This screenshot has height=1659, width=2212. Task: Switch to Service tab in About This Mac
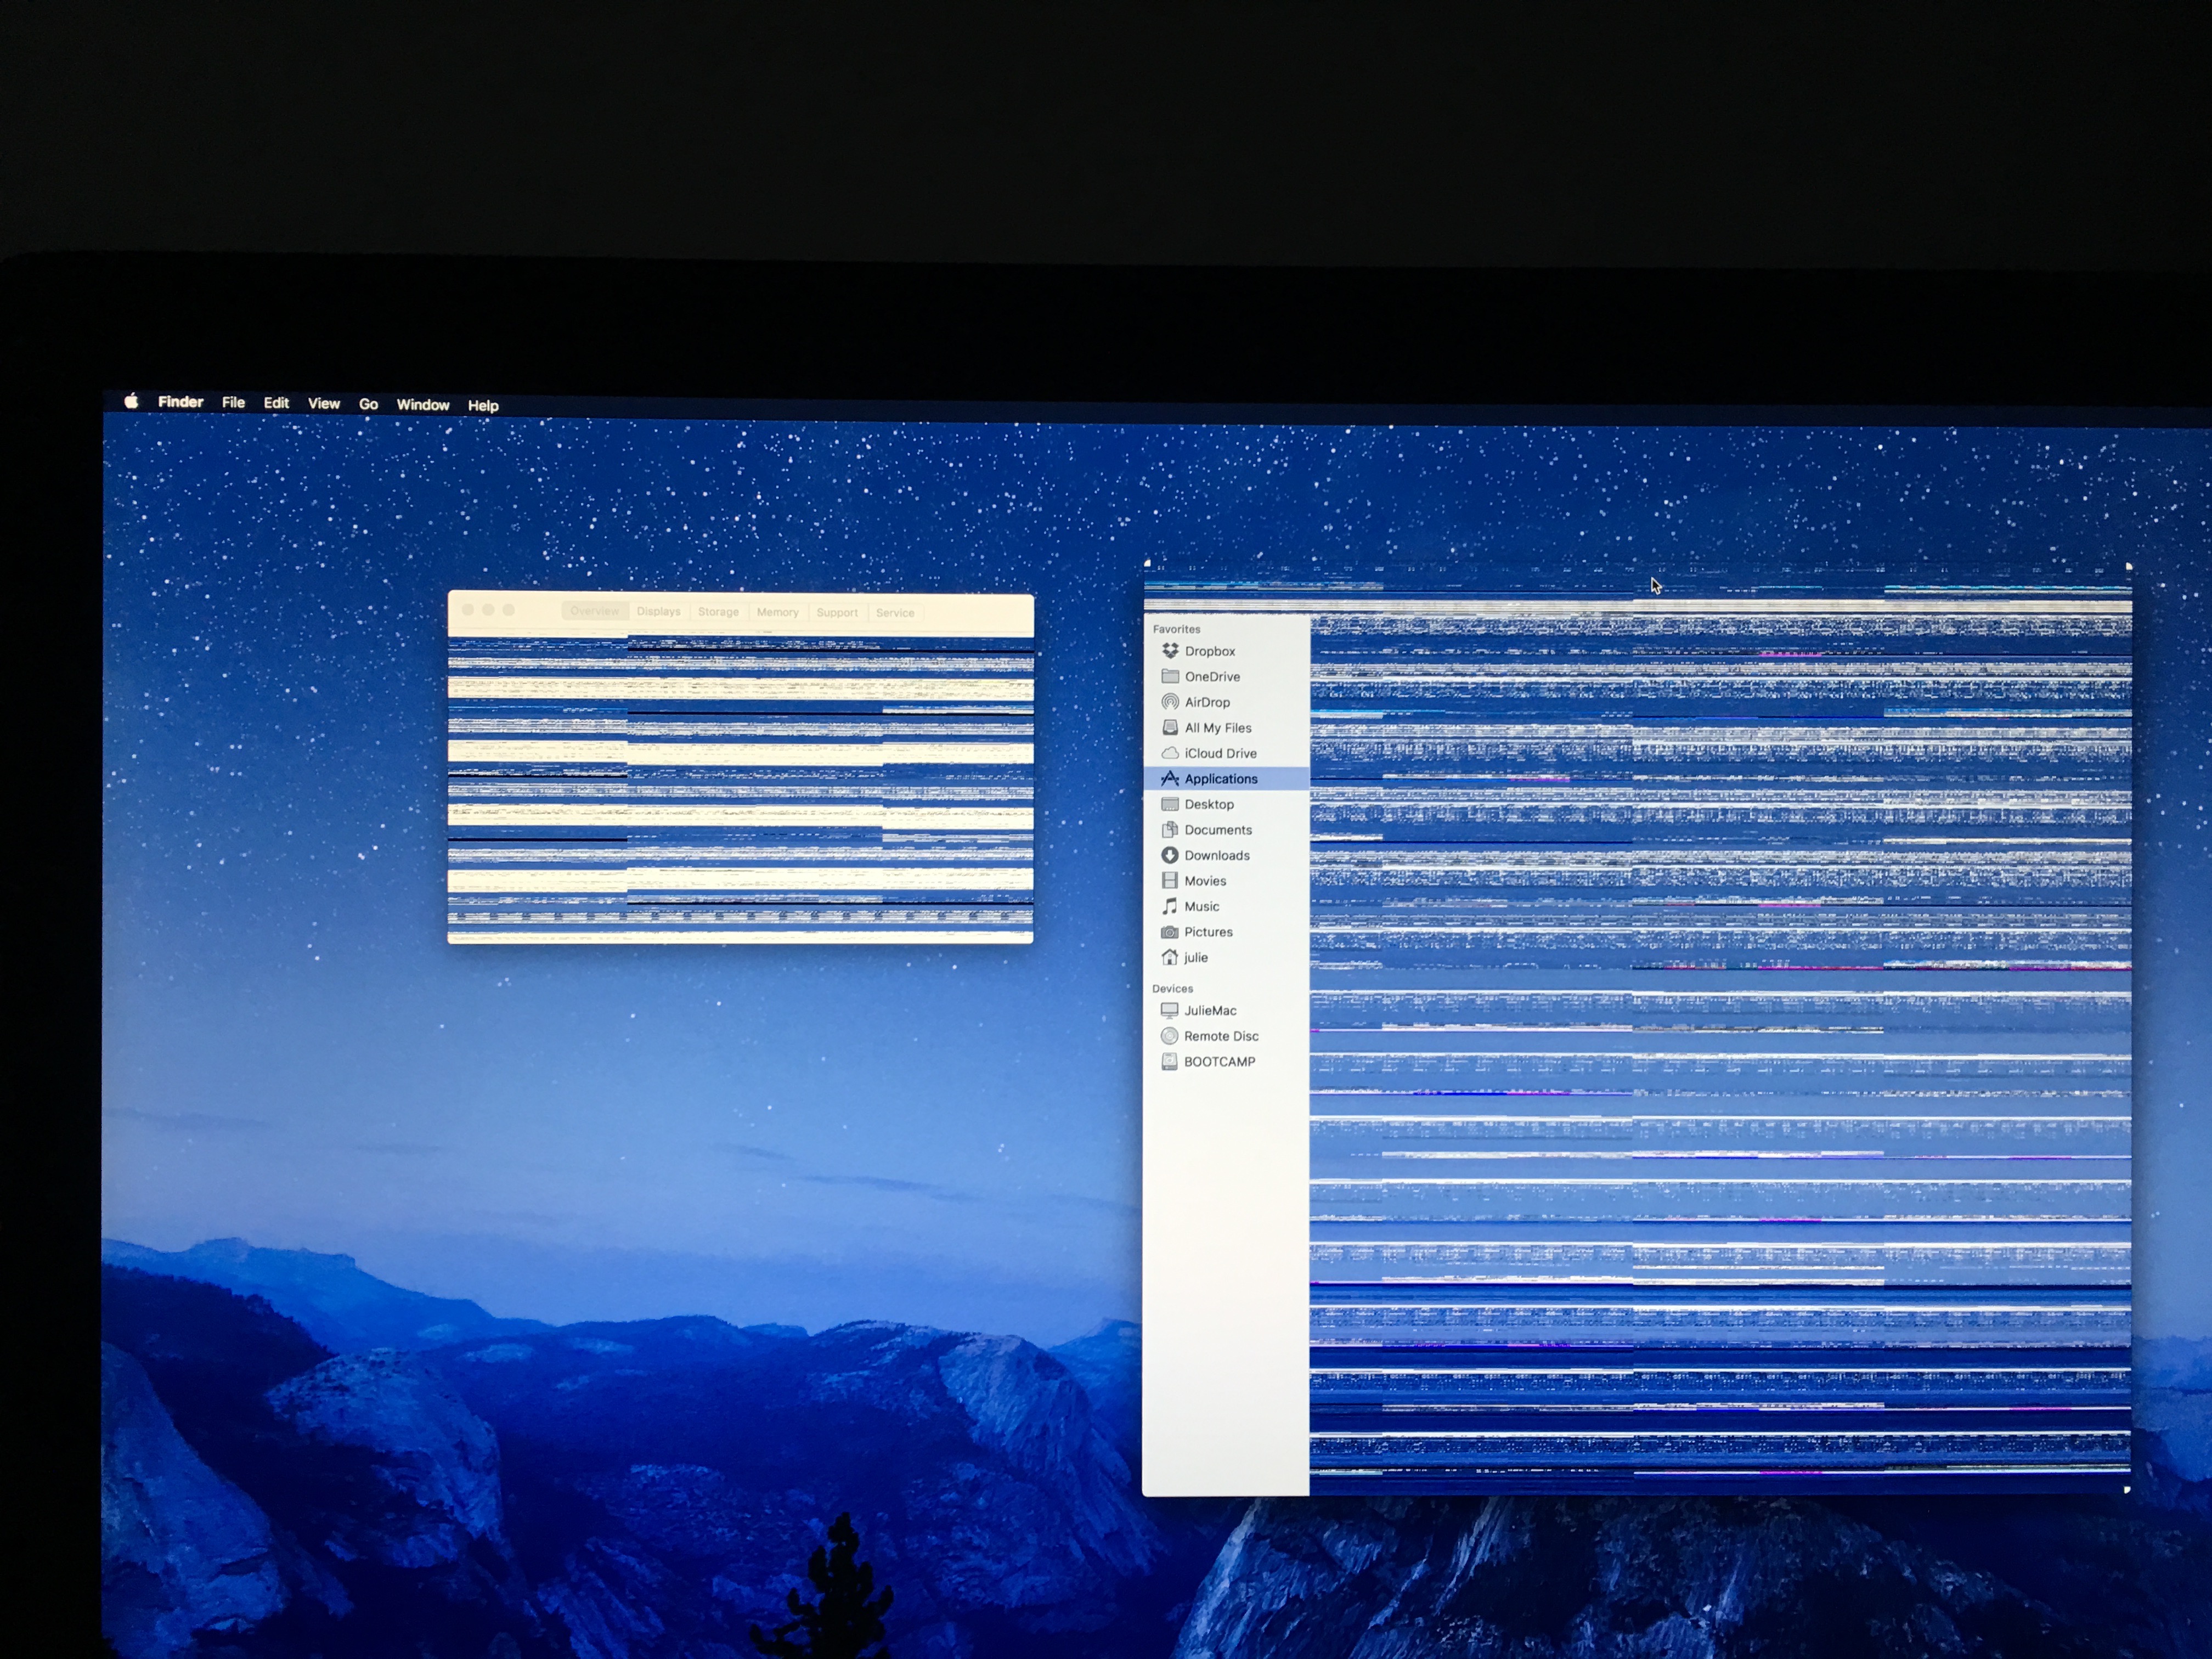[895, 613]
